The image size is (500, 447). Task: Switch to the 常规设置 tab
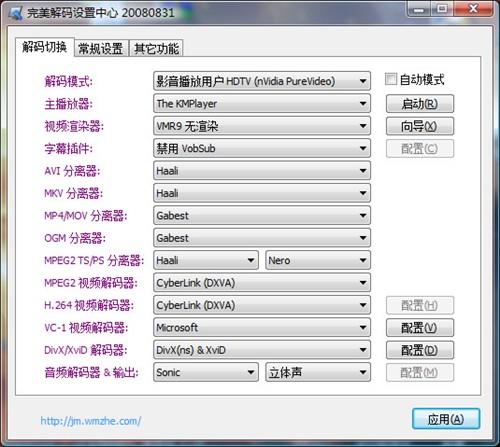(x=101, y=49)
